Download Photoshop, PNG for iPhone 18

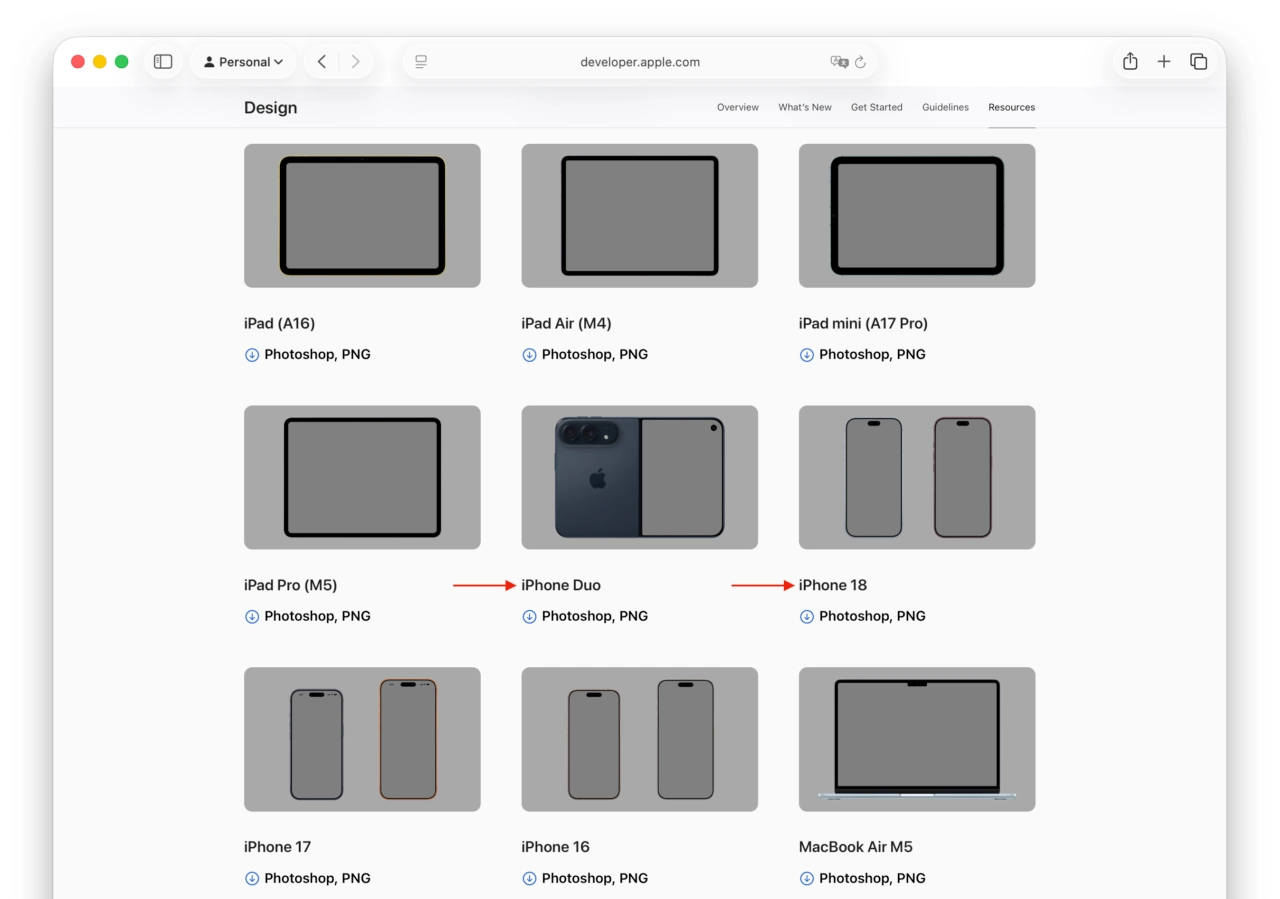tap(872, 617)
